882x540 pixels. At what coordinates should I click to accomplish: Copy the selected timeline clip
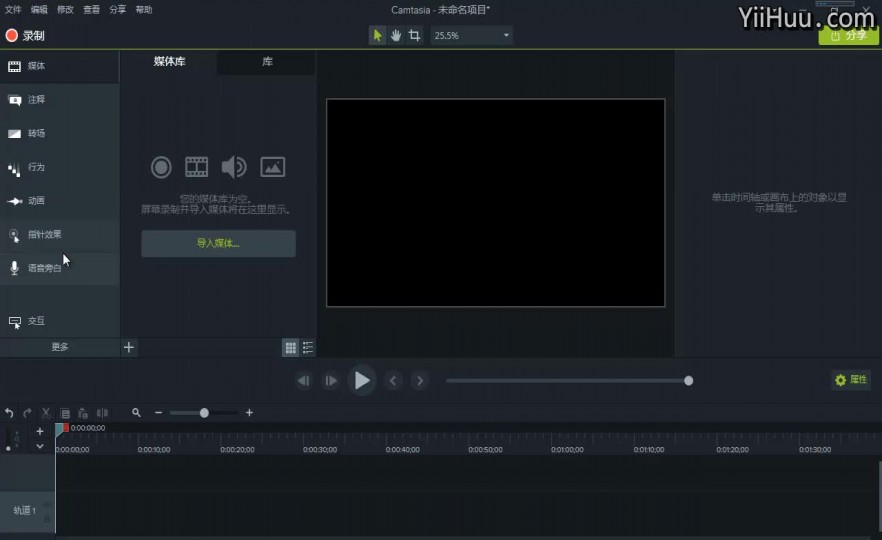click(65, 413)
